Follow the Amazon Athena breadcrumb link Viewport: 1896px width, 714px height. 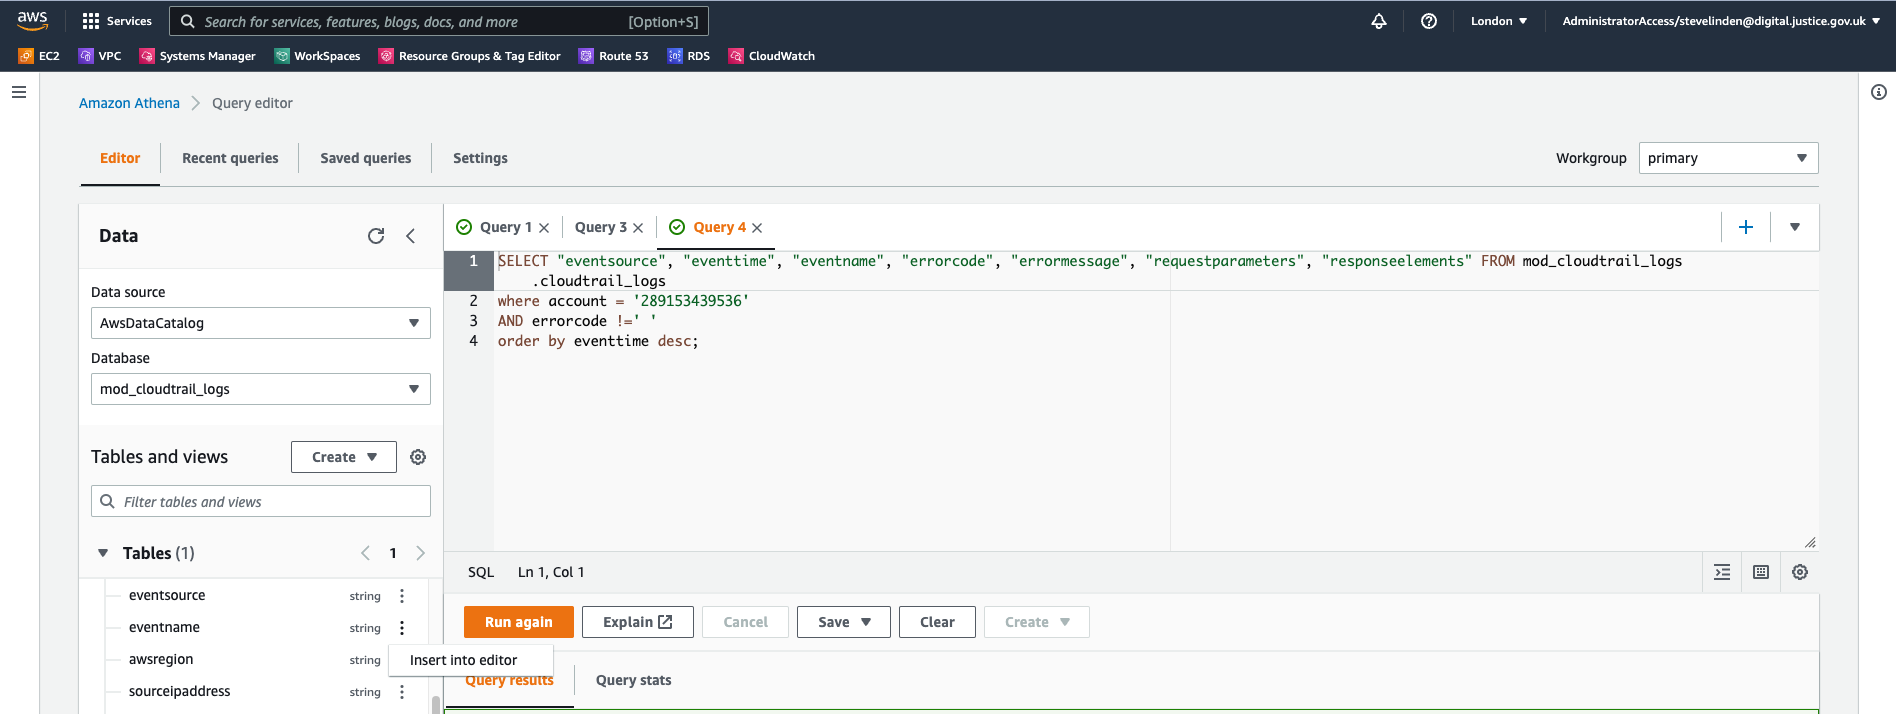[130, 103]
